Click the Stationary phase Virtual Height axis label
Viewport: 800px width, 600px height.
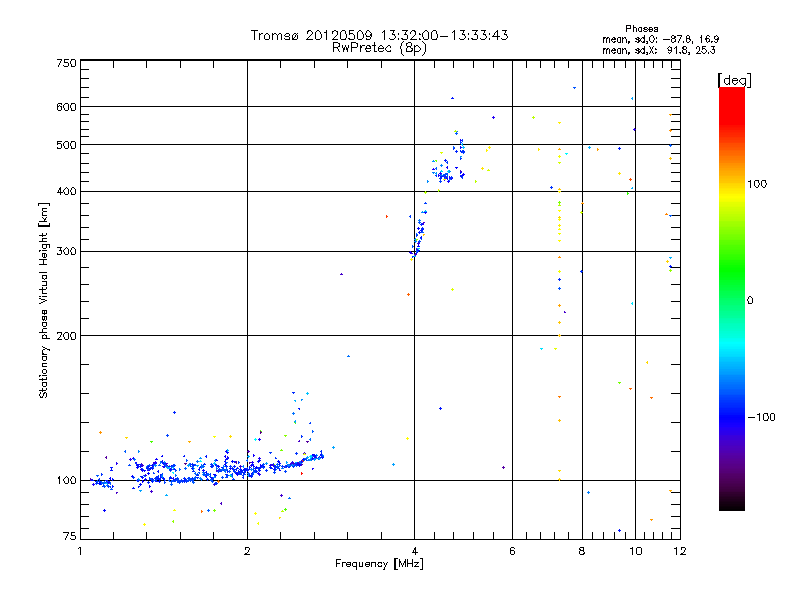pyautogui.click(x=43, y=301)
